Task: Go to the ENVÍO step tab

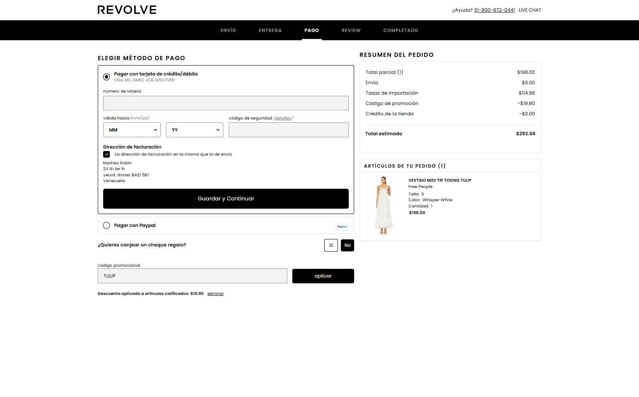Action: coord(228,30)
